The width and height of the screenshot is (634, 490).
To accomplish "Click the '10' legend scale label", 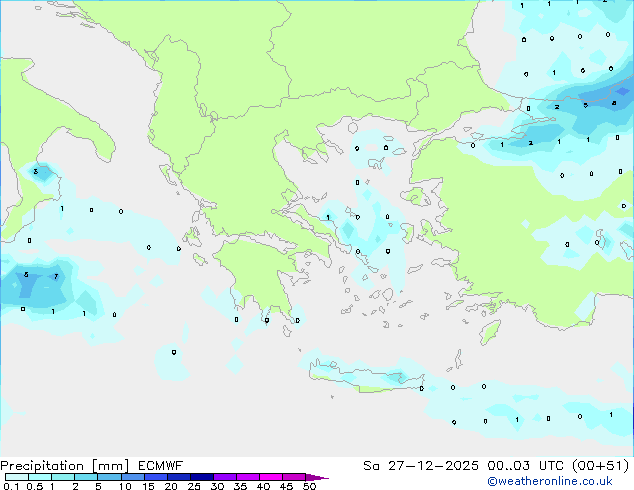I will [x=125, y=486].
